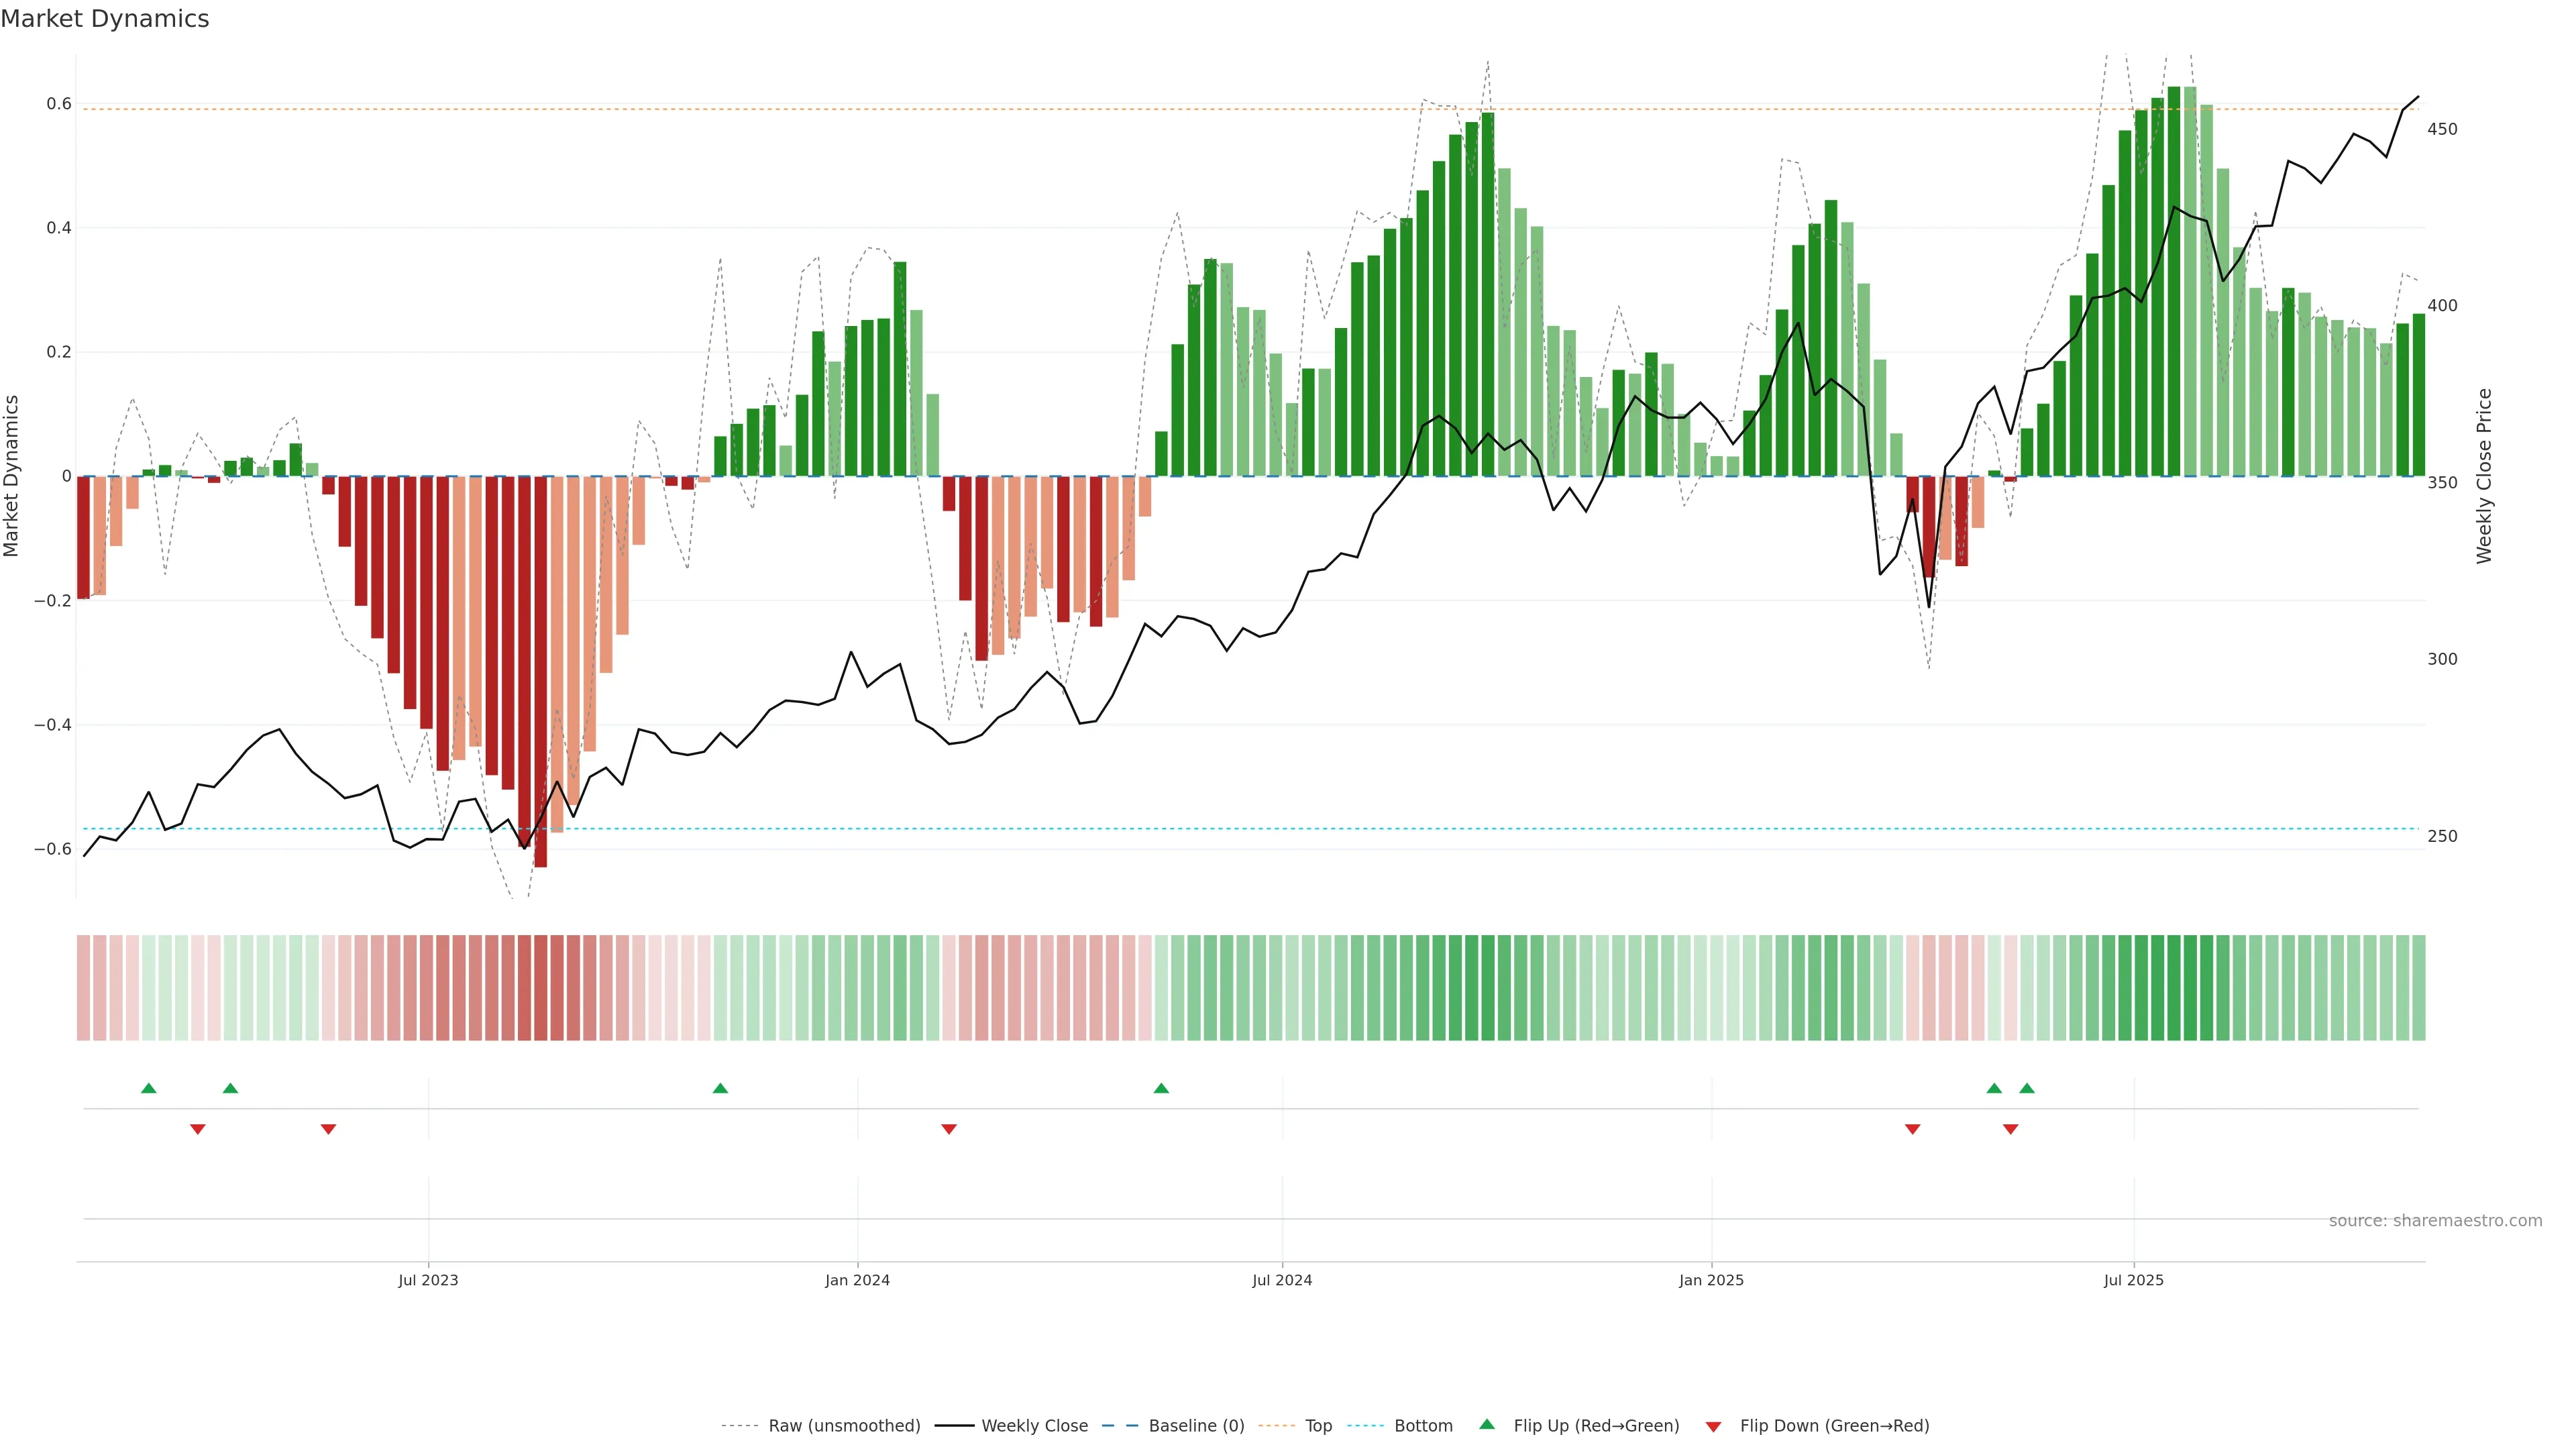This screenshot has height=1449, width=2576.
Task: Click the green triangle icon in the legend
Action: point(1487,1424)
